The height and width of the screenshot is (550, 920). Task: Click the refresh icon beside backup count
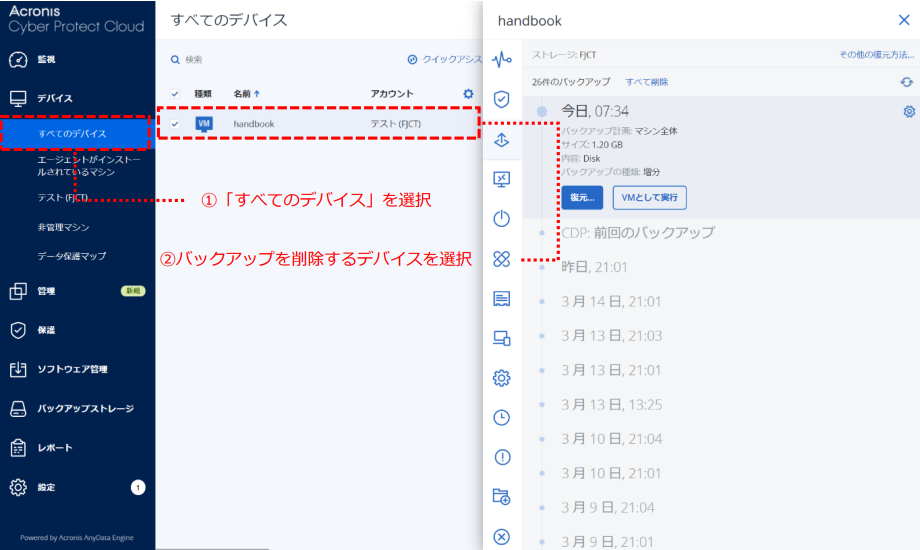(906, 82)
